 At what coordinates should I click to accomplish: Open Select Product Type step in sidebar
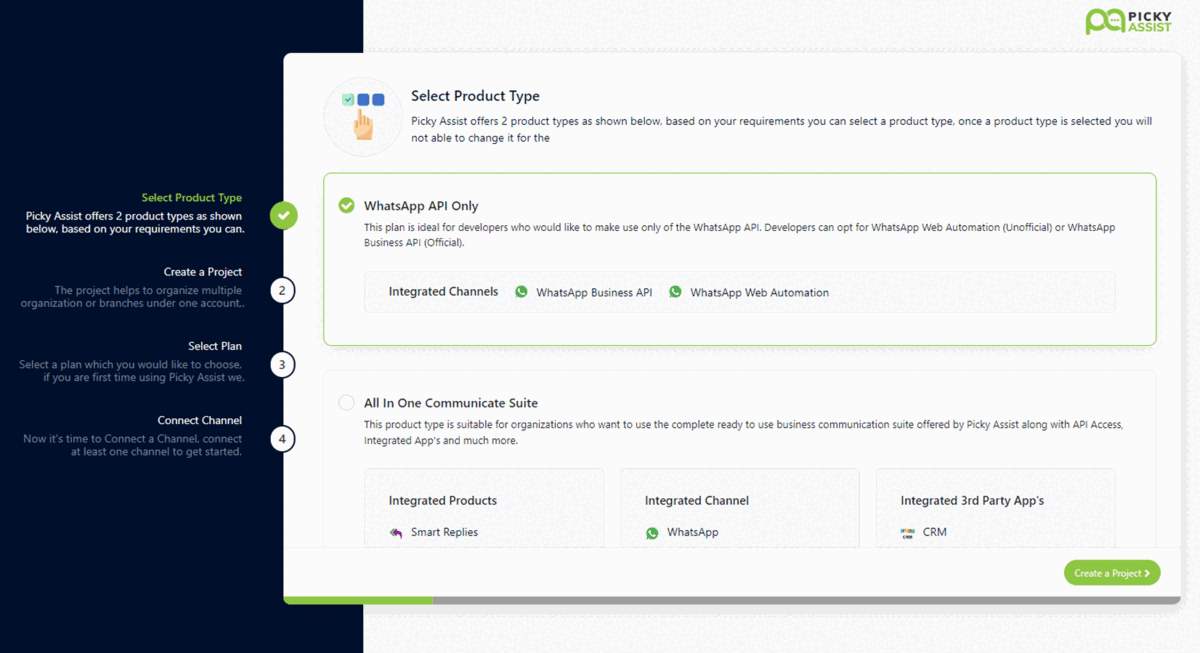click(x=192, y=198)
